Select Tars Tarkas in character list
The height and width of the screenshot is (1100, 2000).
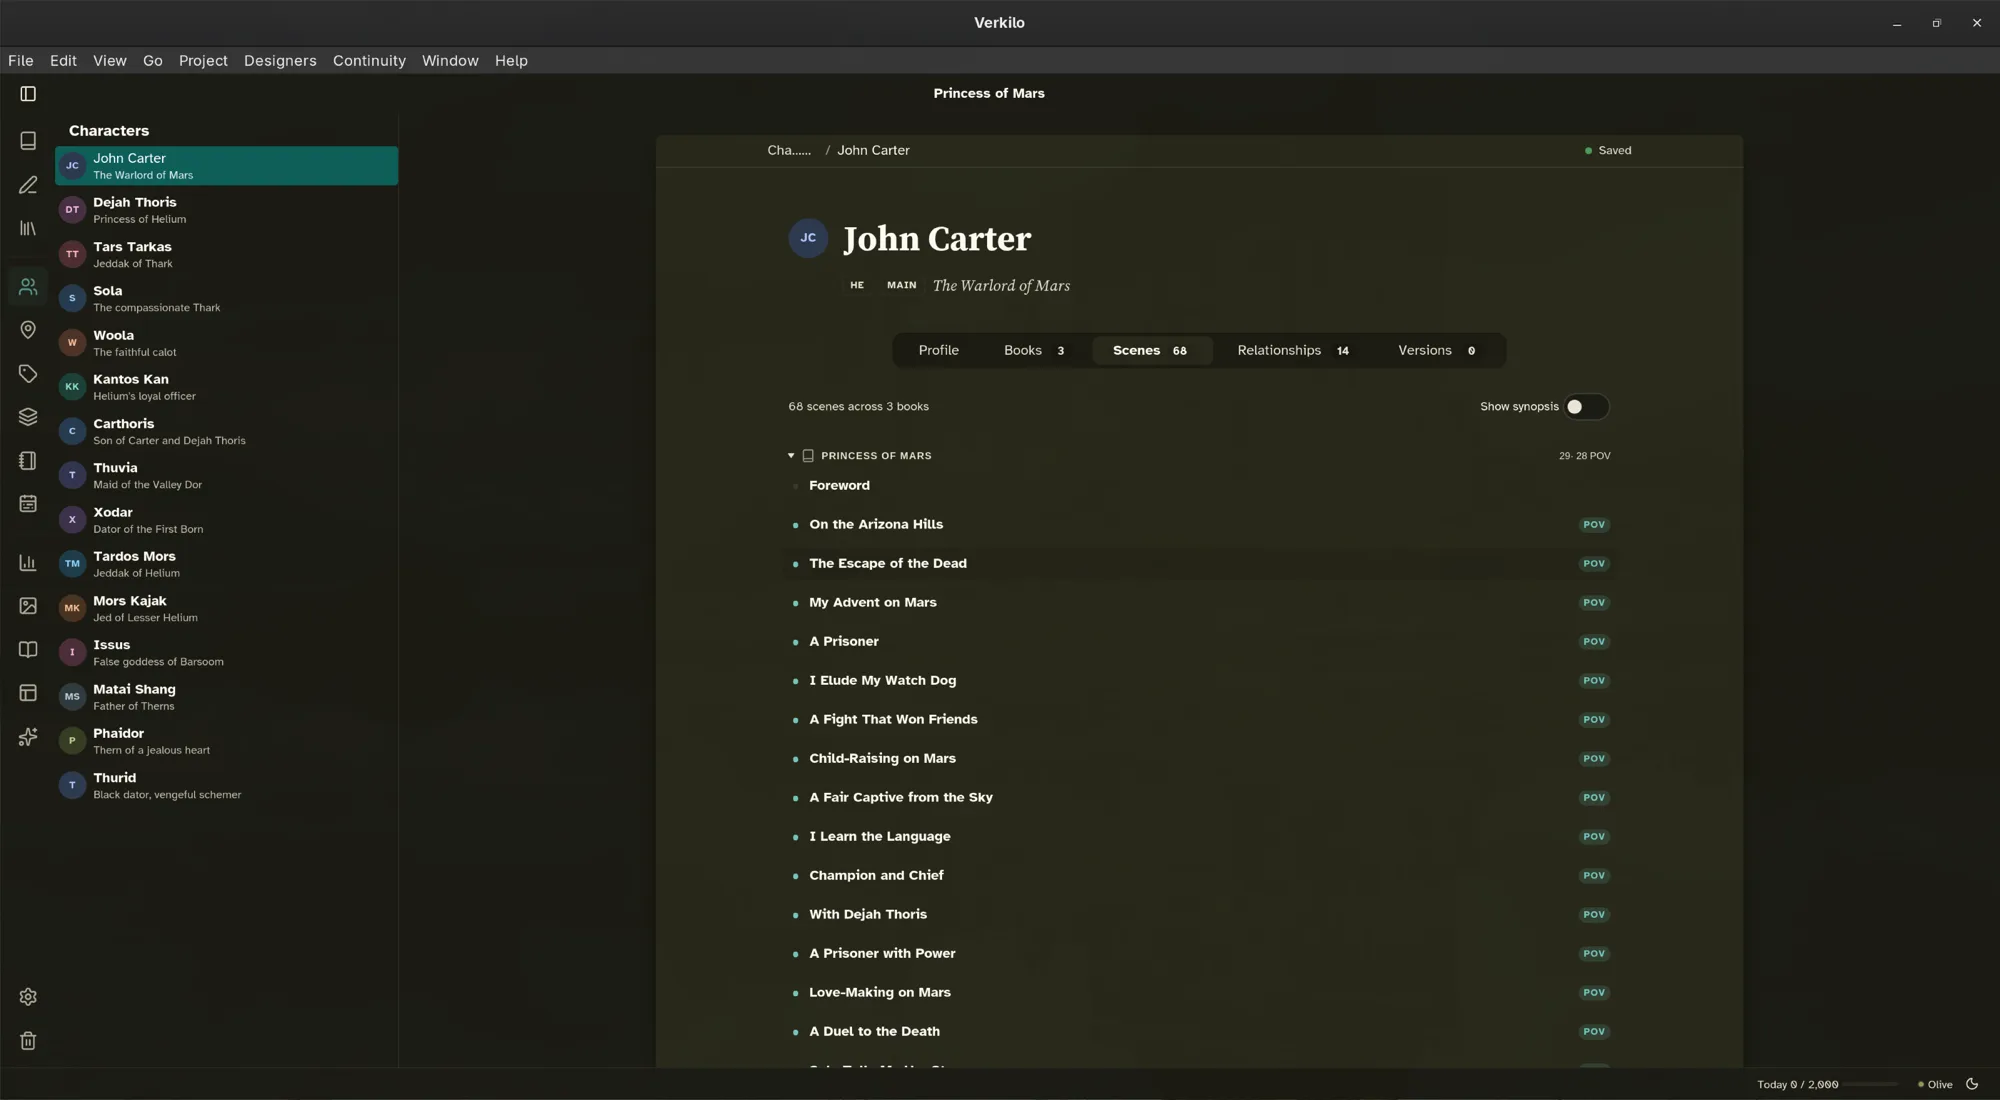(x=226, y=255)
